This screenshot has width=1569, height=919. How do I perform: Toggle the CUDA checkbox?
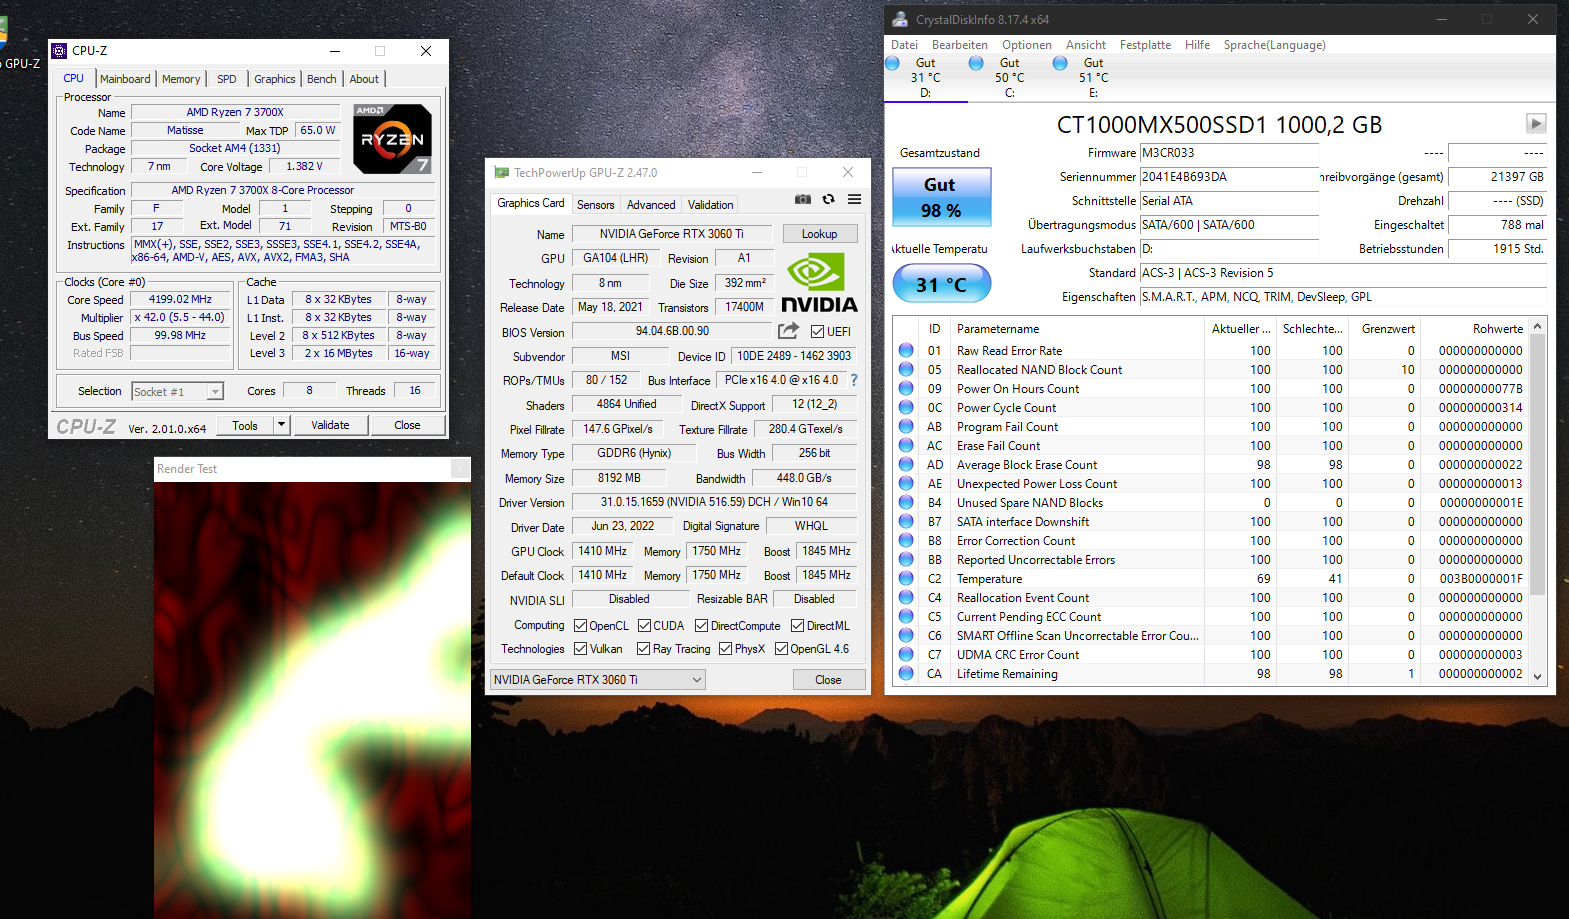(x=644, y=626)
